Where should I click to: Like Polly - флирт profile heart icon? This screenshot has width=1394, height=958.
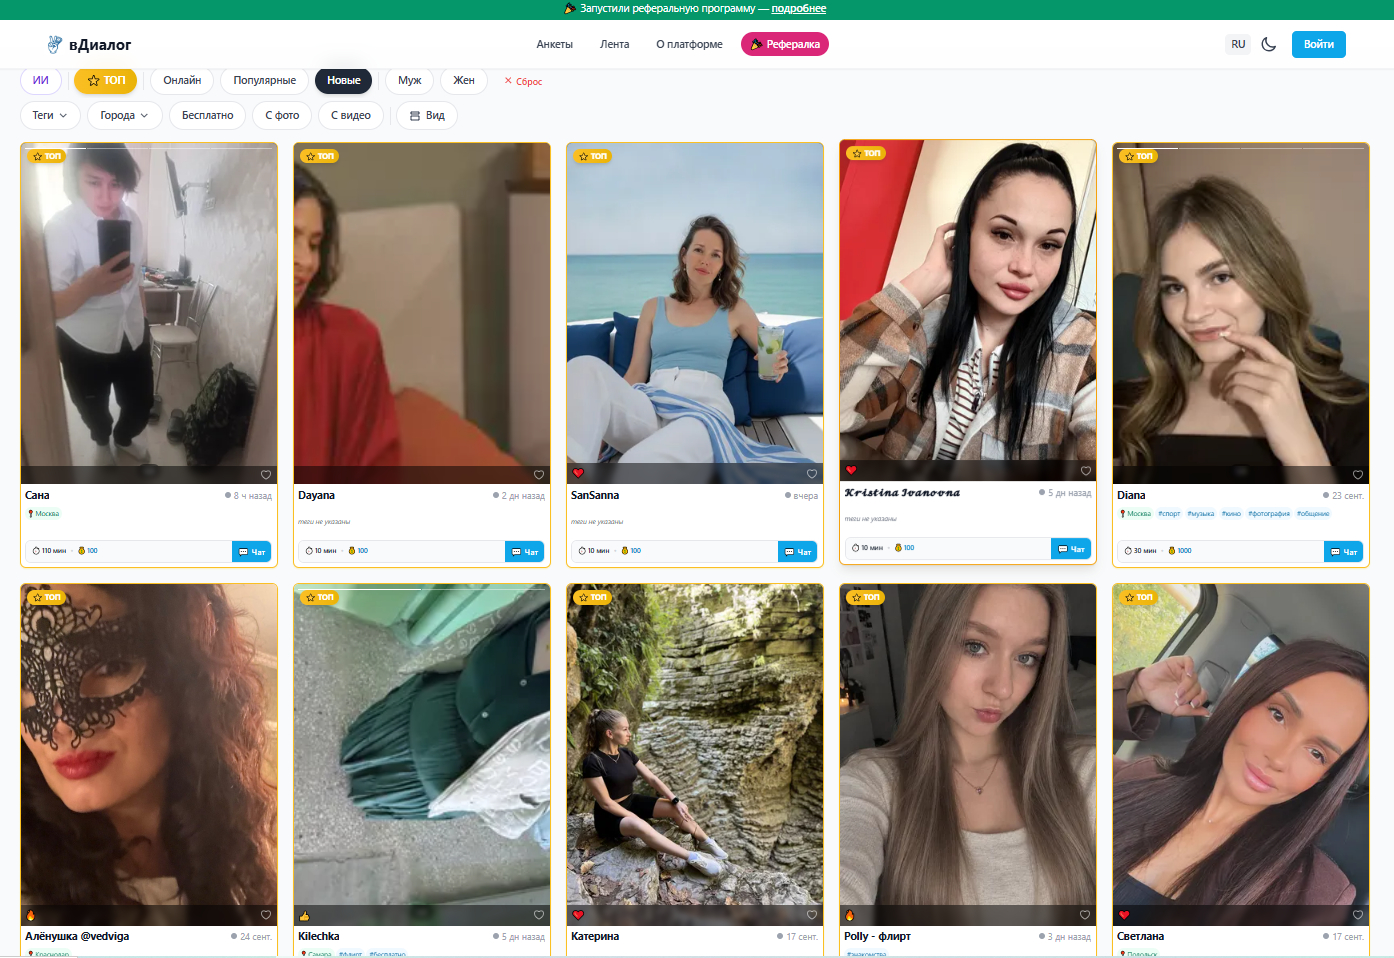click(1085, 915)
